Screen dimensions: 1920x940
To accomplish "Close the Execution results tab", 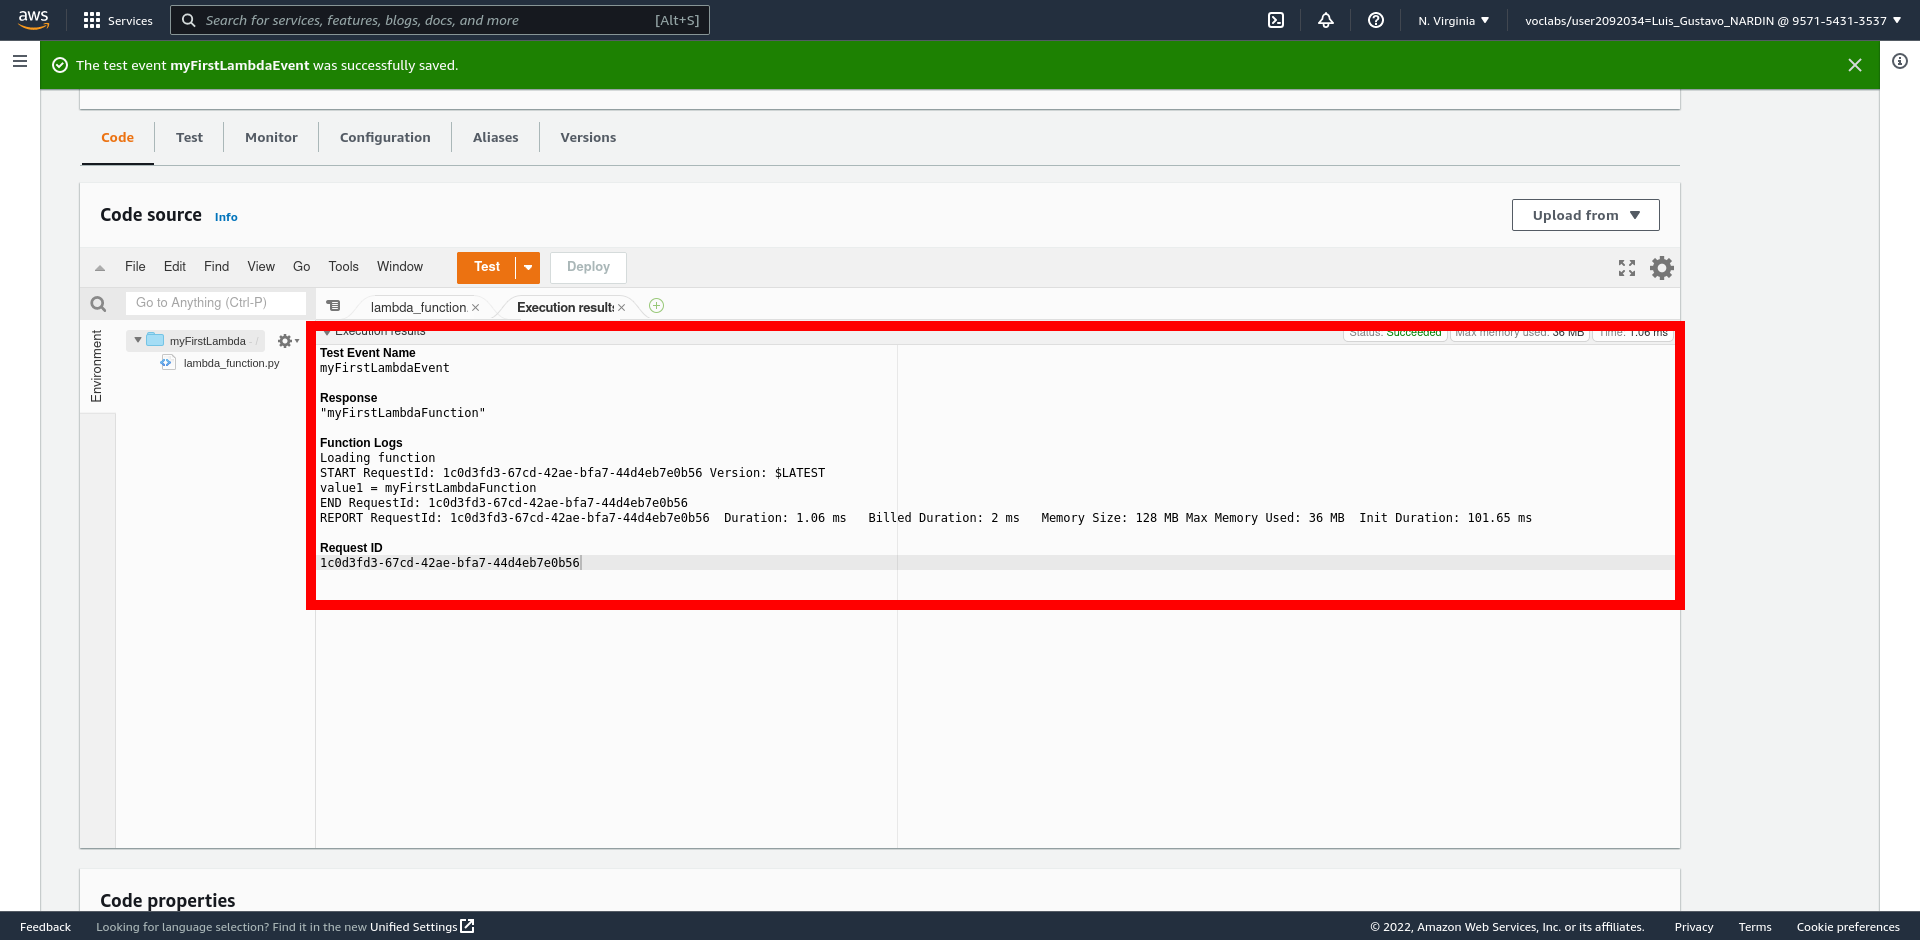I will (x=622, y=308).
